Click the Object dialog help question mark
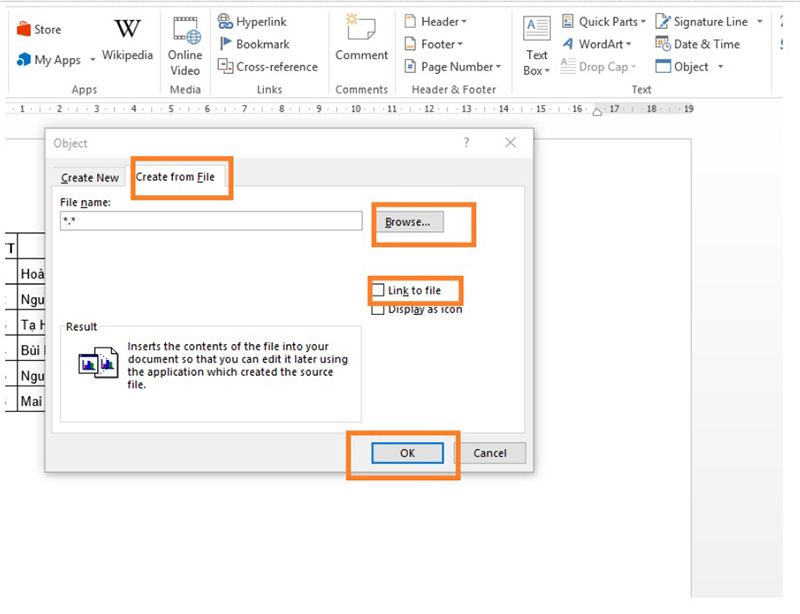Image resolution: width=800 pixels, height=614 pixels. click(466, 142)
